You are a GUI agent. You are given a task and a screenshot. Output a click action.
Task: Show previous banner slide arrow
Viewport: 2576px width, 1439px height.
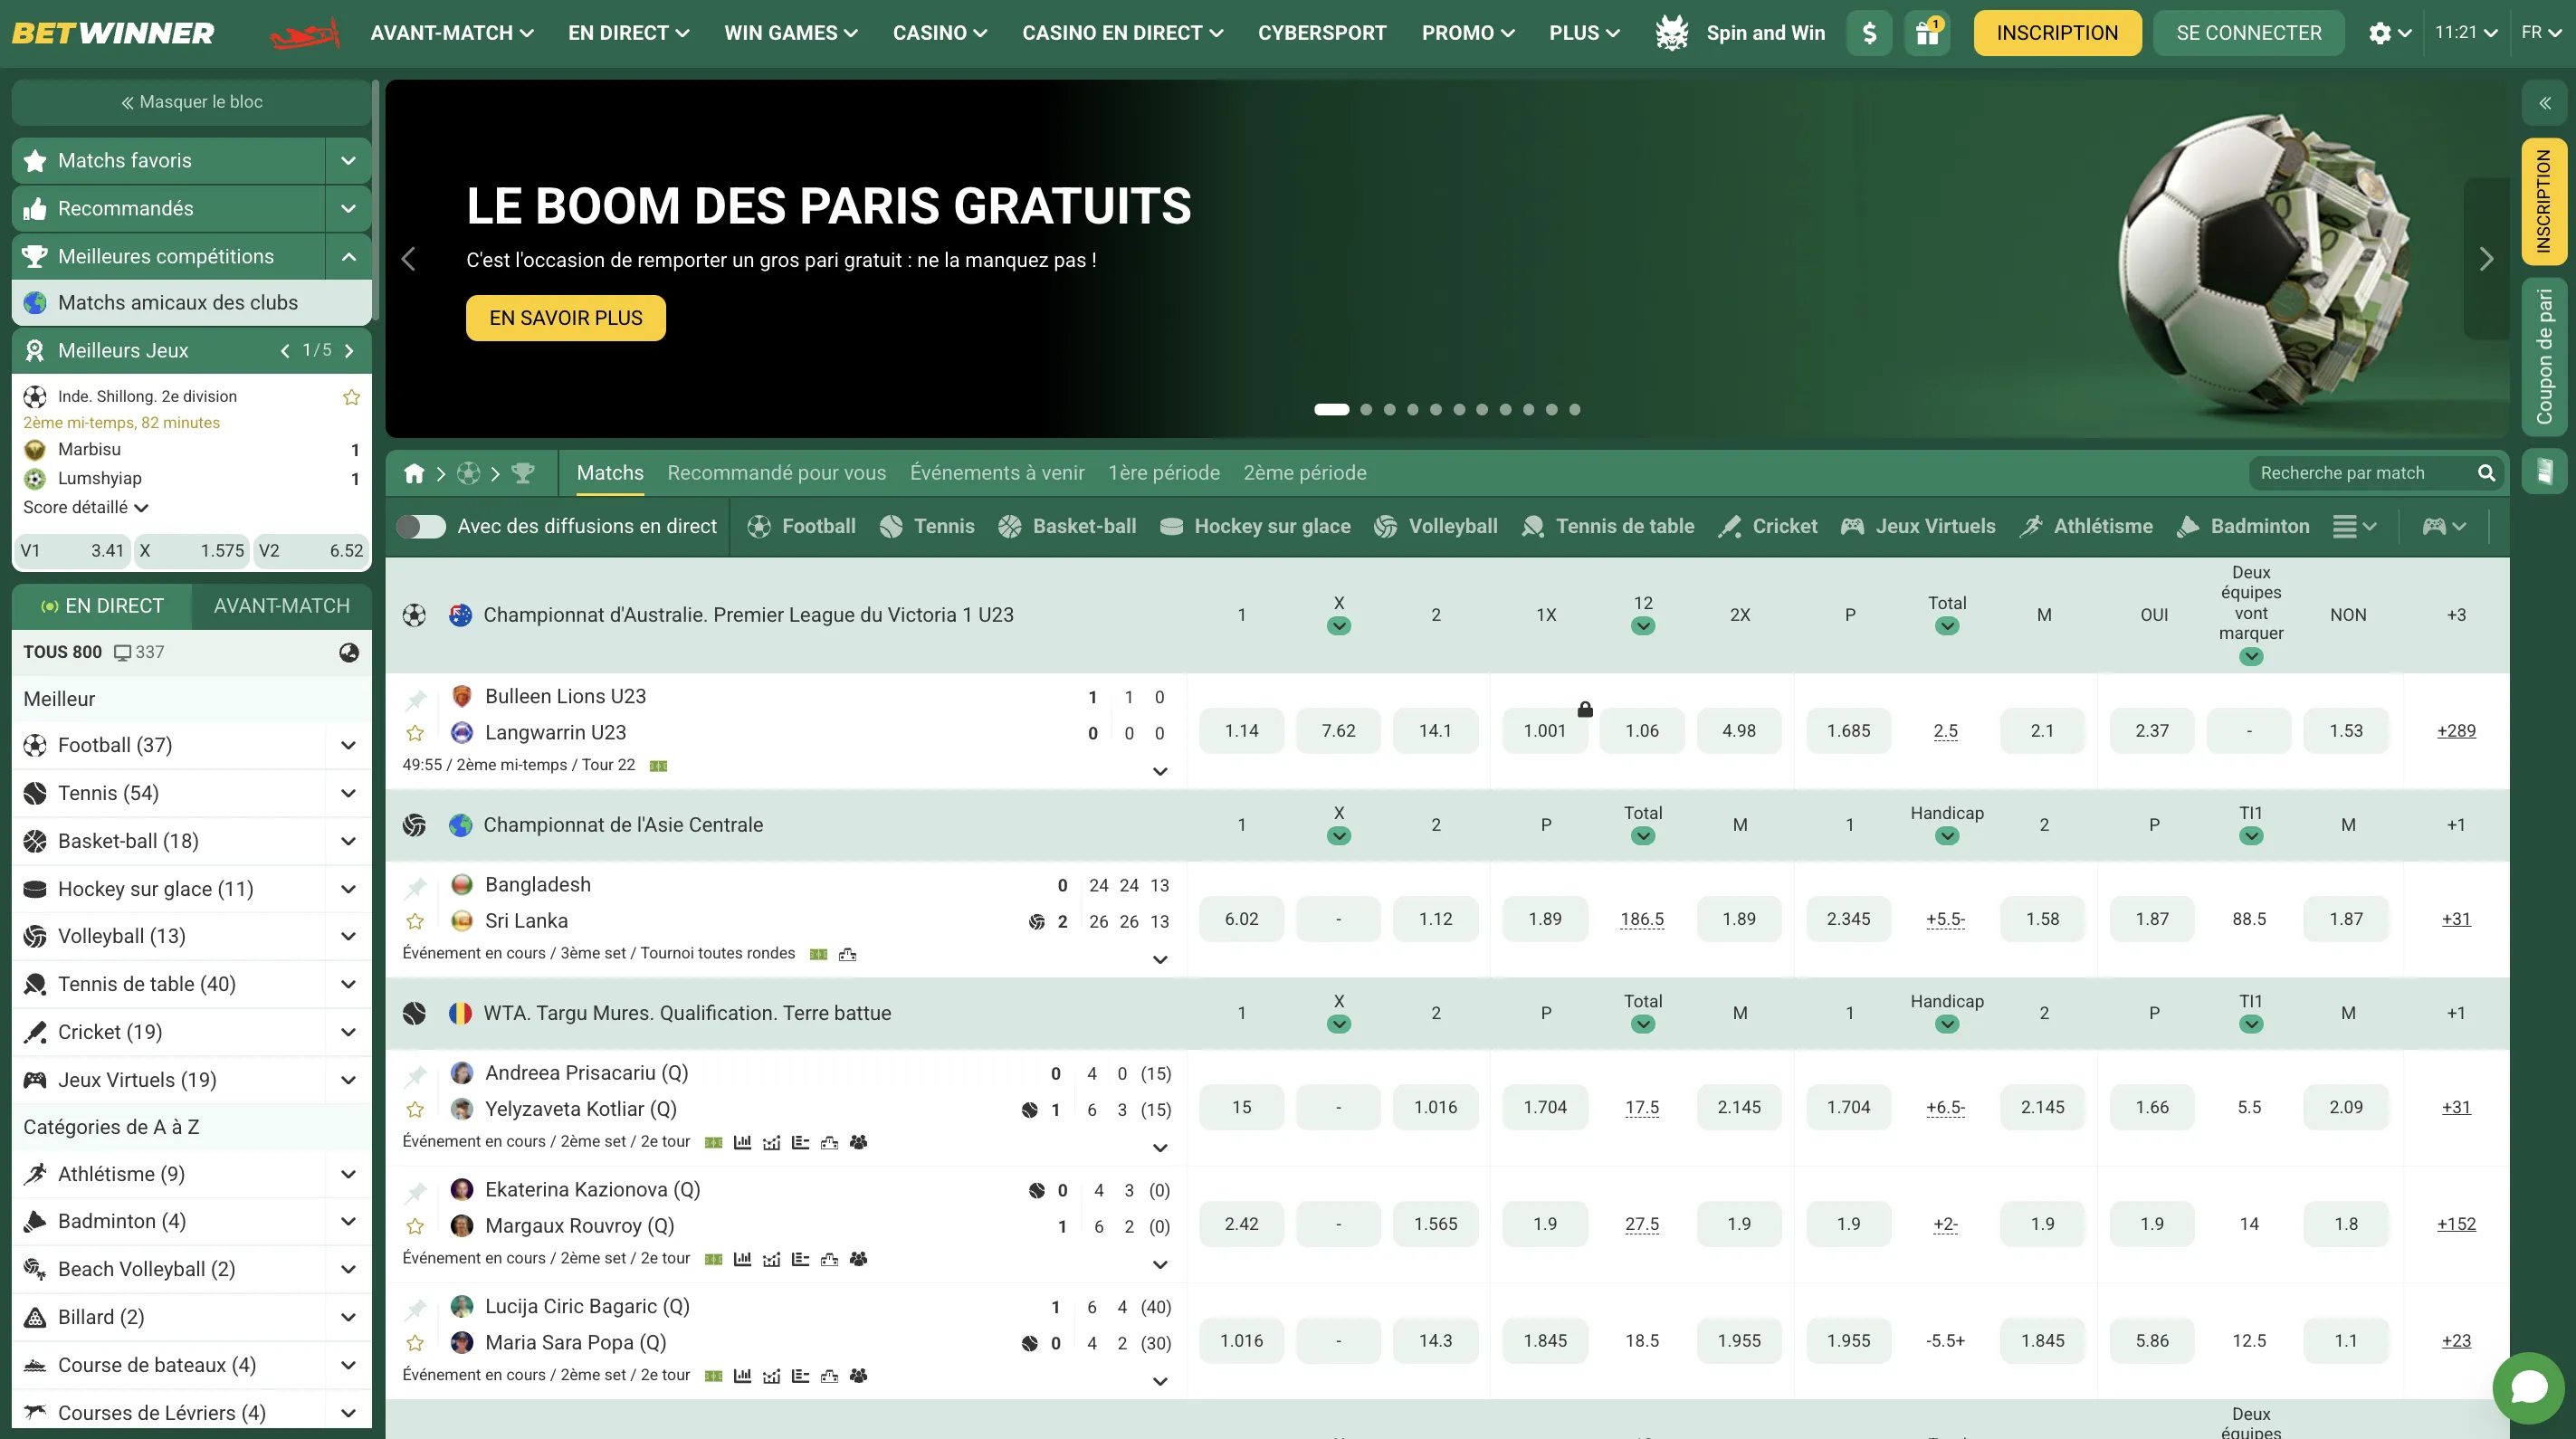(408, 259)
